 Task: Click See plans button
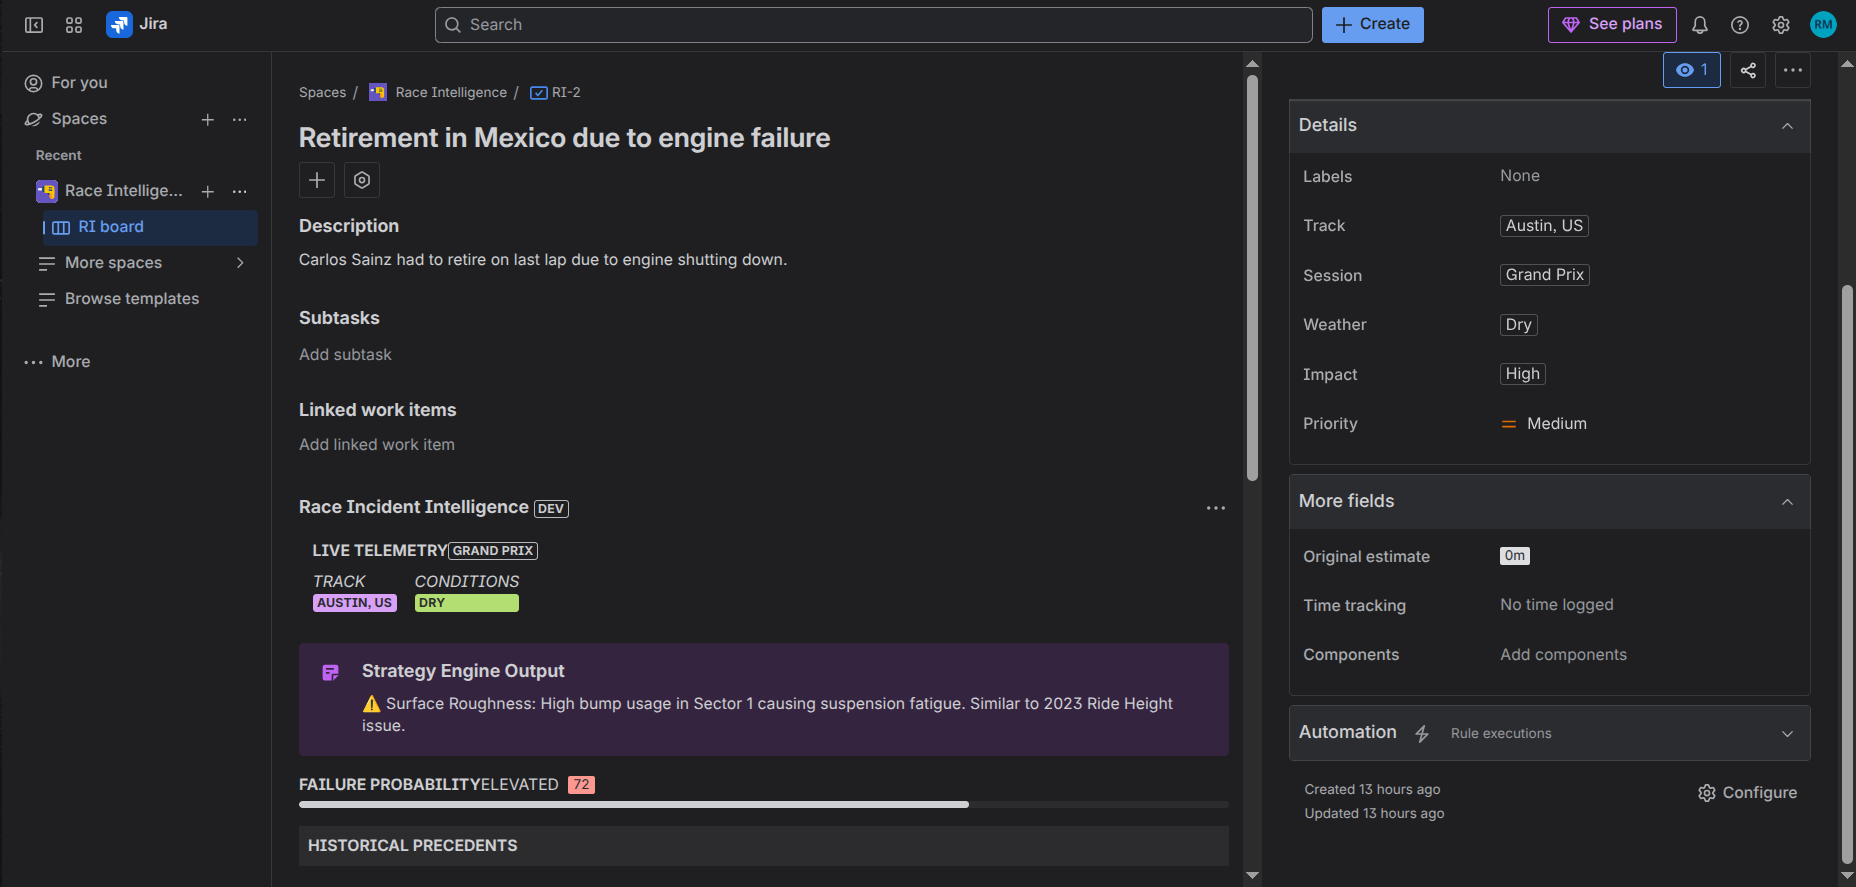(x=1612, y=25)
